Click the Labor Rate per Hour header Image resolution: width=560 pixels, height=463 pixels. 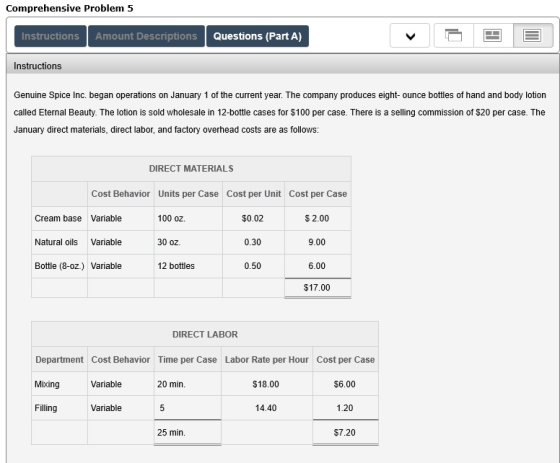pos(267,359)
